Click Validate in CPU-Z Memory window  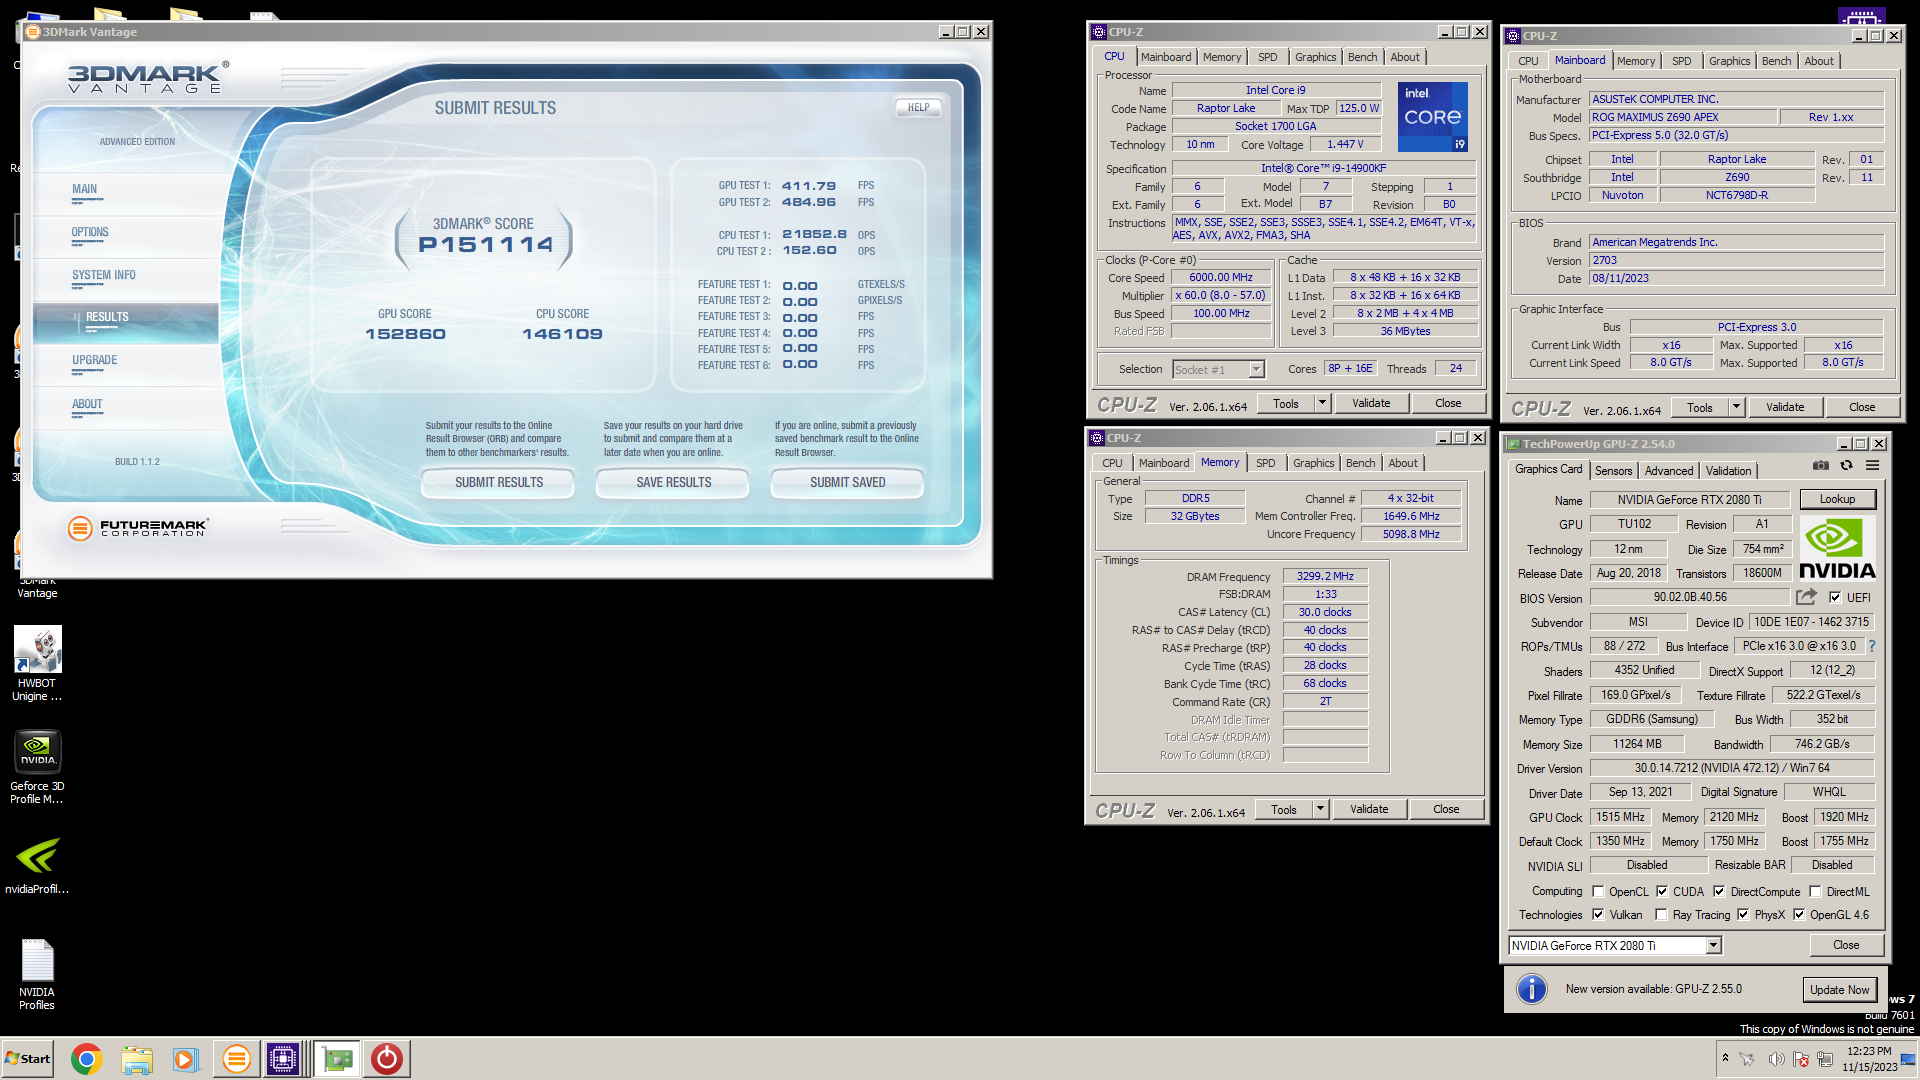click(1369, 809)
